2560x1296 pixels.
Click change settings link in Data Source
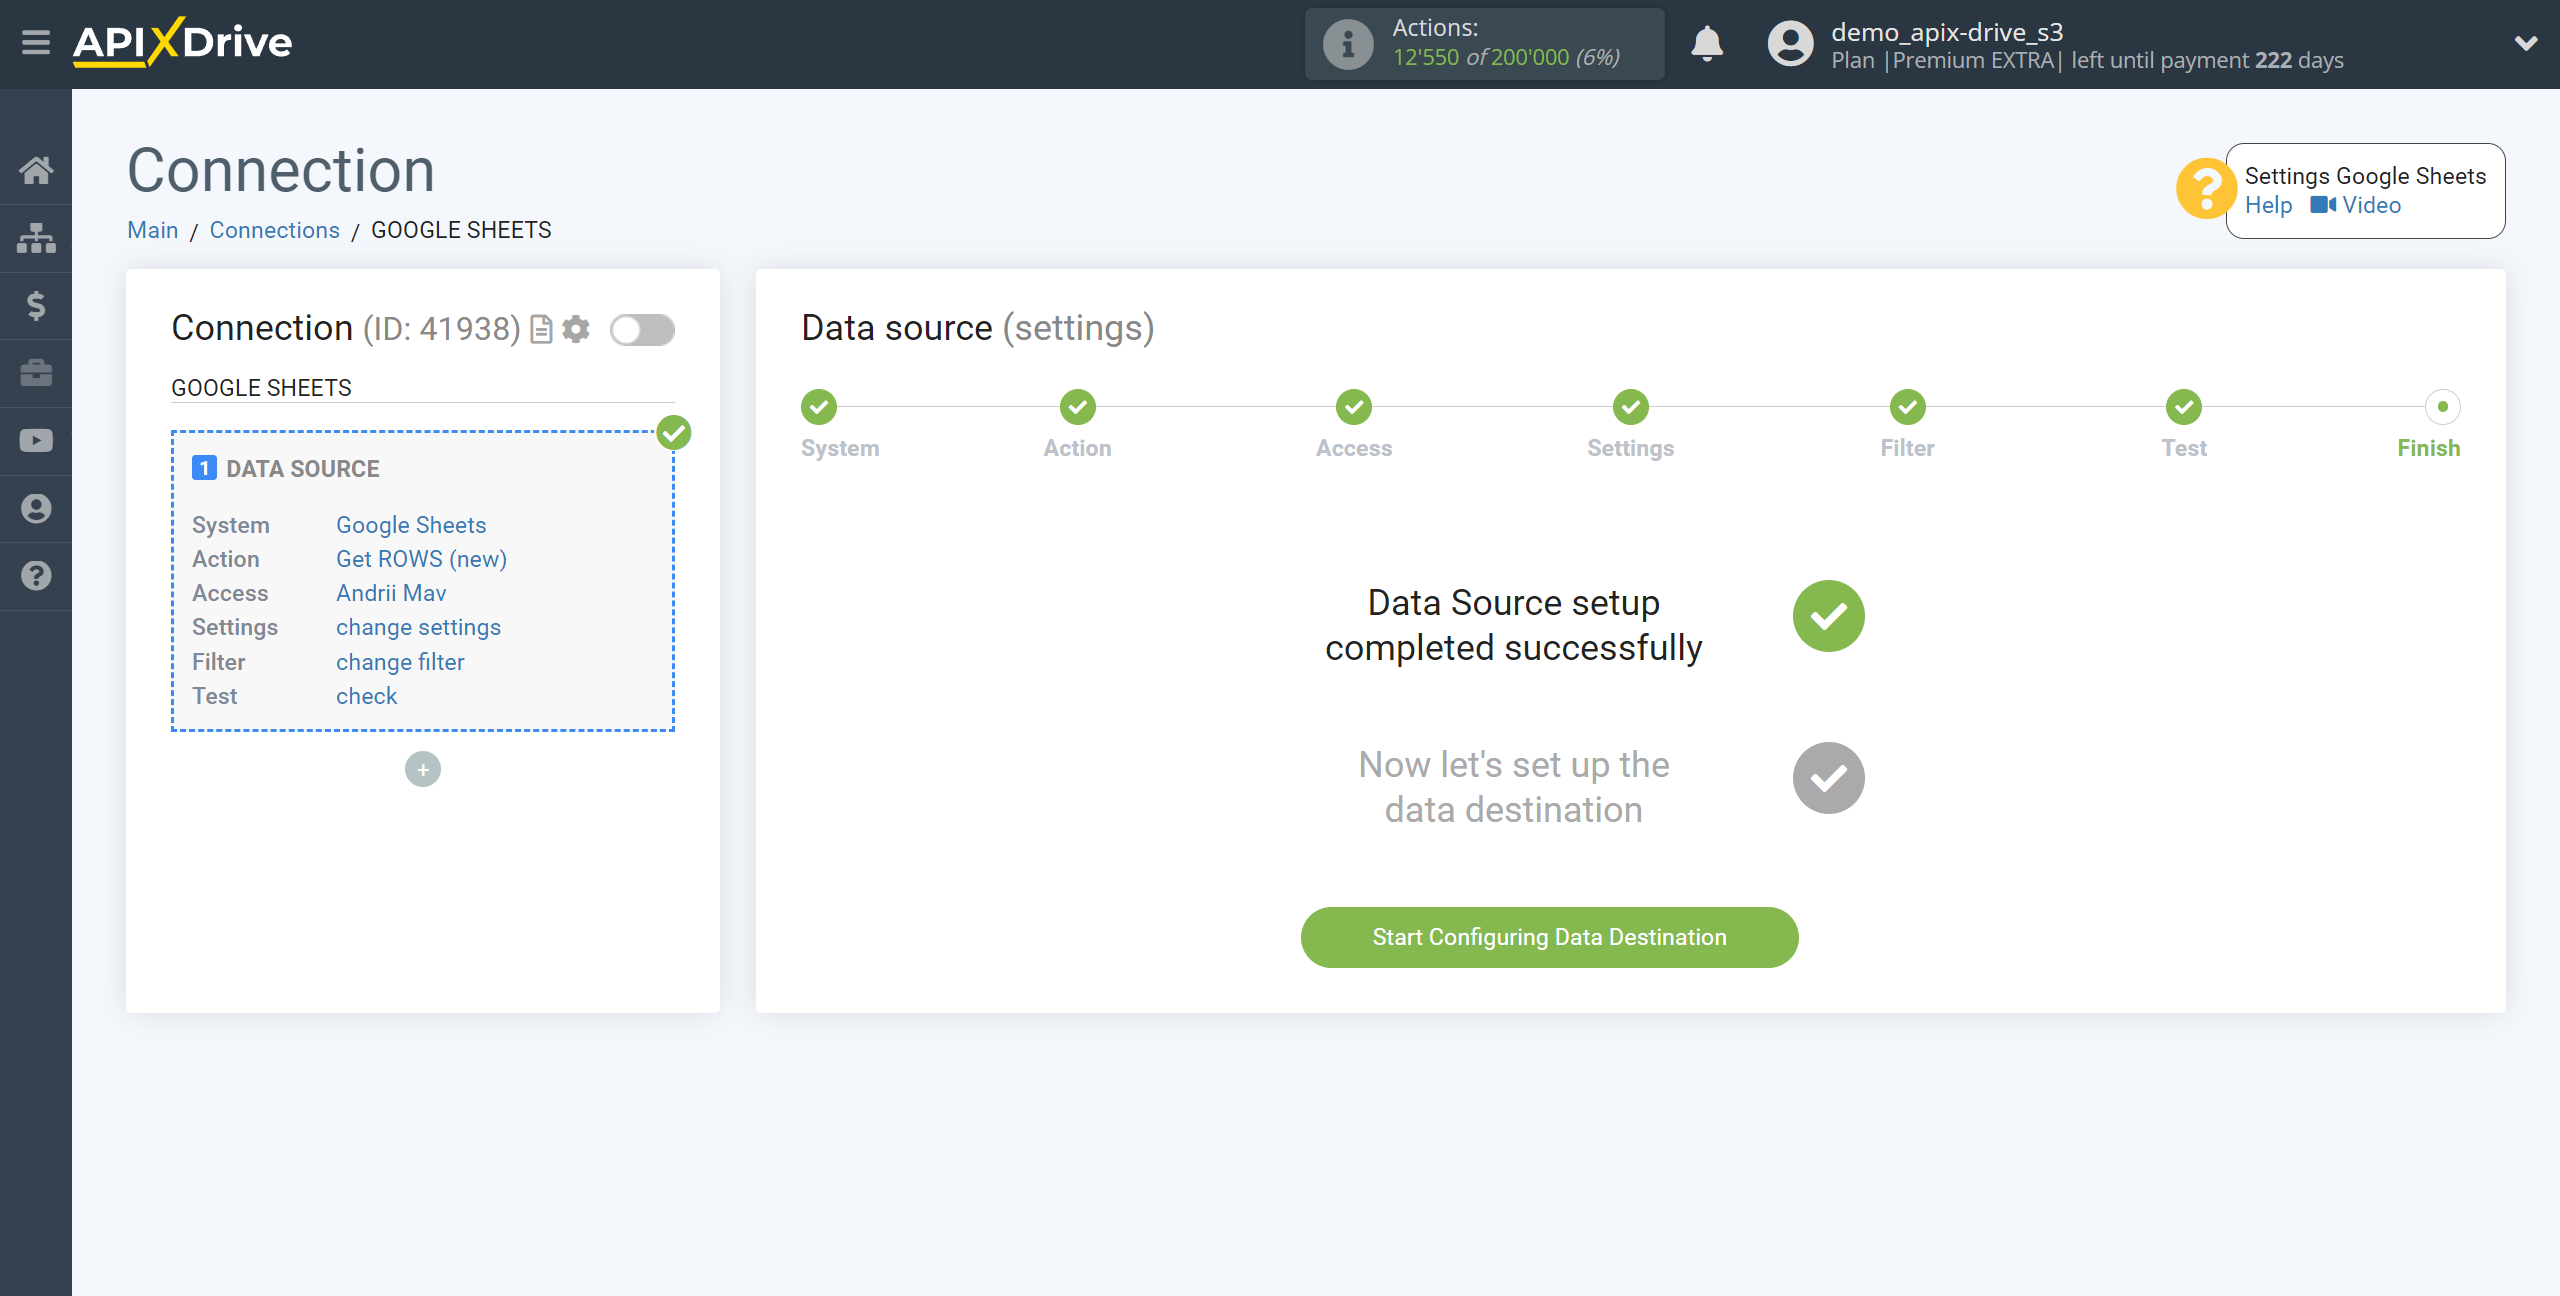coord(418,627)
